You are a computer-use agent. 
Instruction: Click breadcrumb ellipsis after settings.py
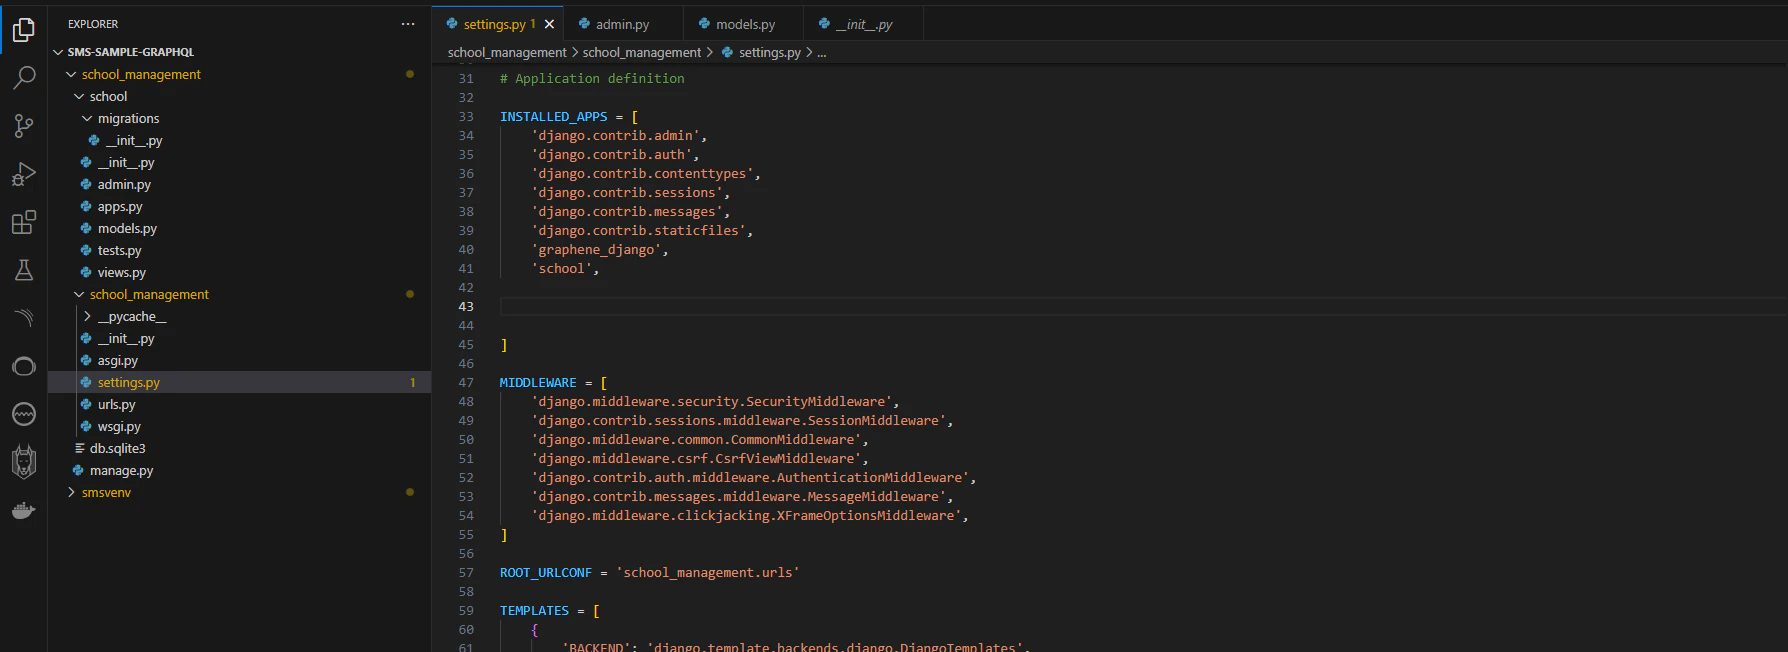click(x=822, y=52)
